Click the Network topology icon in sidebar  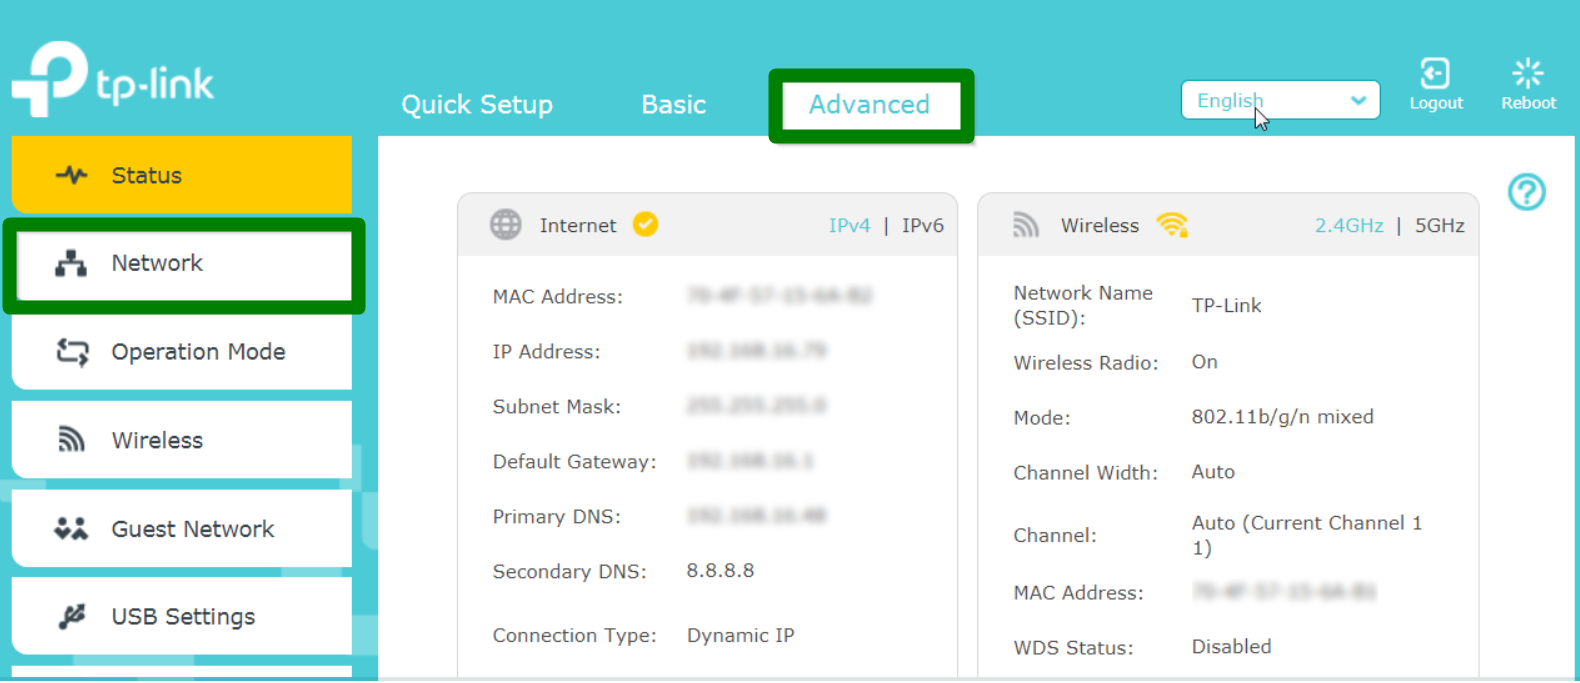pyautogui.click(x=71, y=263)
